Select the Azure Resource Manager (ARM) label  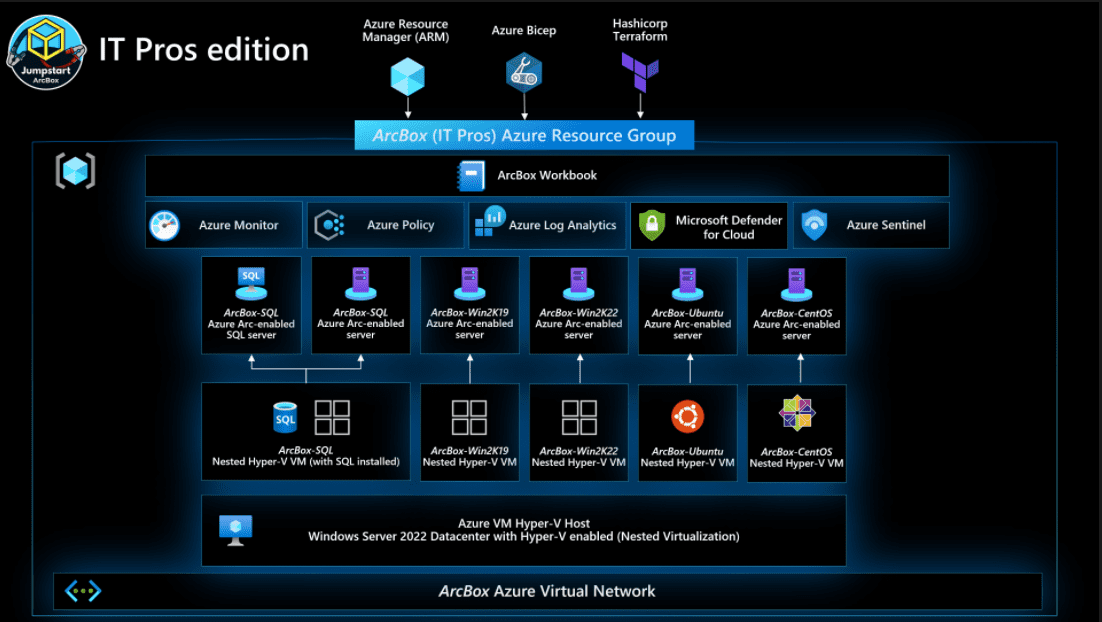tap(406, 30)
